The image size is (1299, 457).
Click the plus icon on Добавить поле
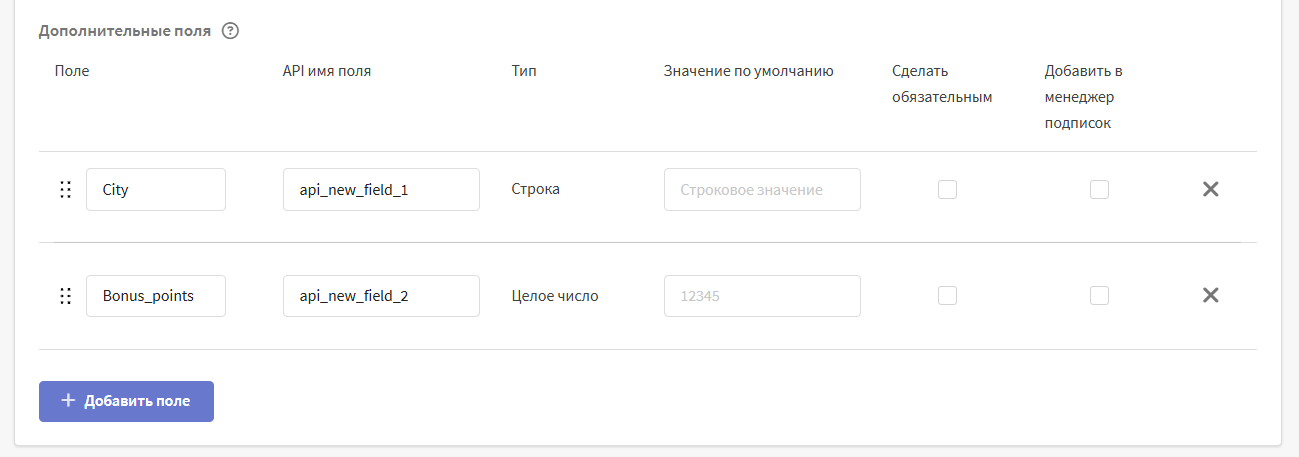tap(68, 401)
